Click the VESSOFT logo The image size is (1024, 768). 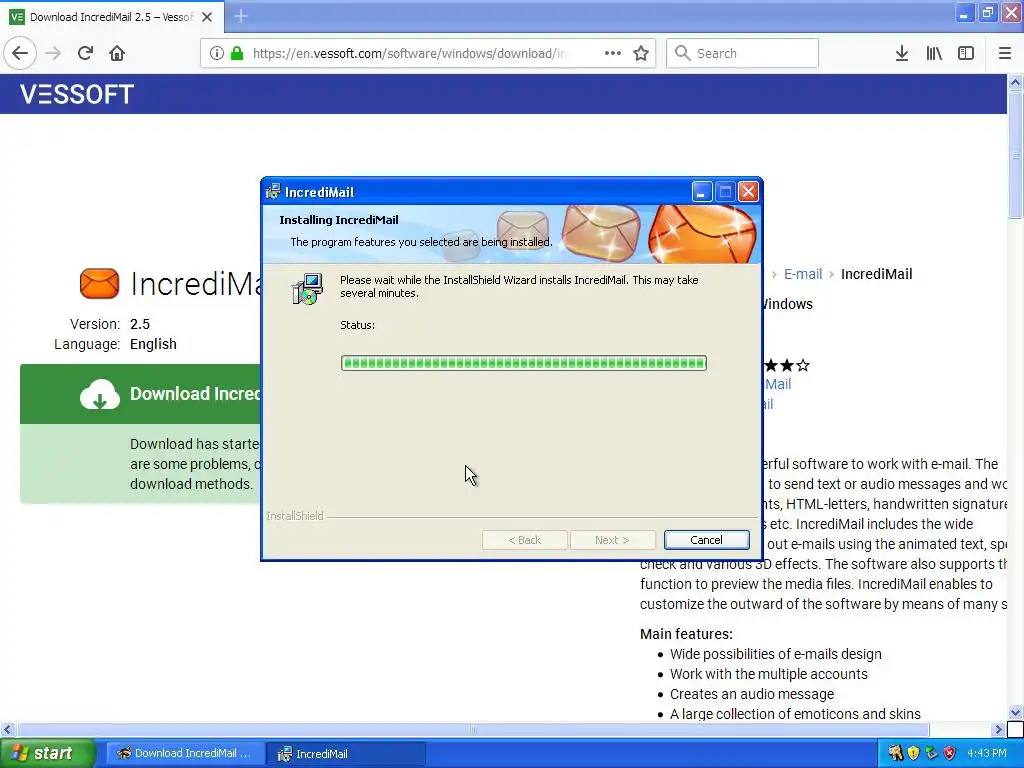(77, 94)
